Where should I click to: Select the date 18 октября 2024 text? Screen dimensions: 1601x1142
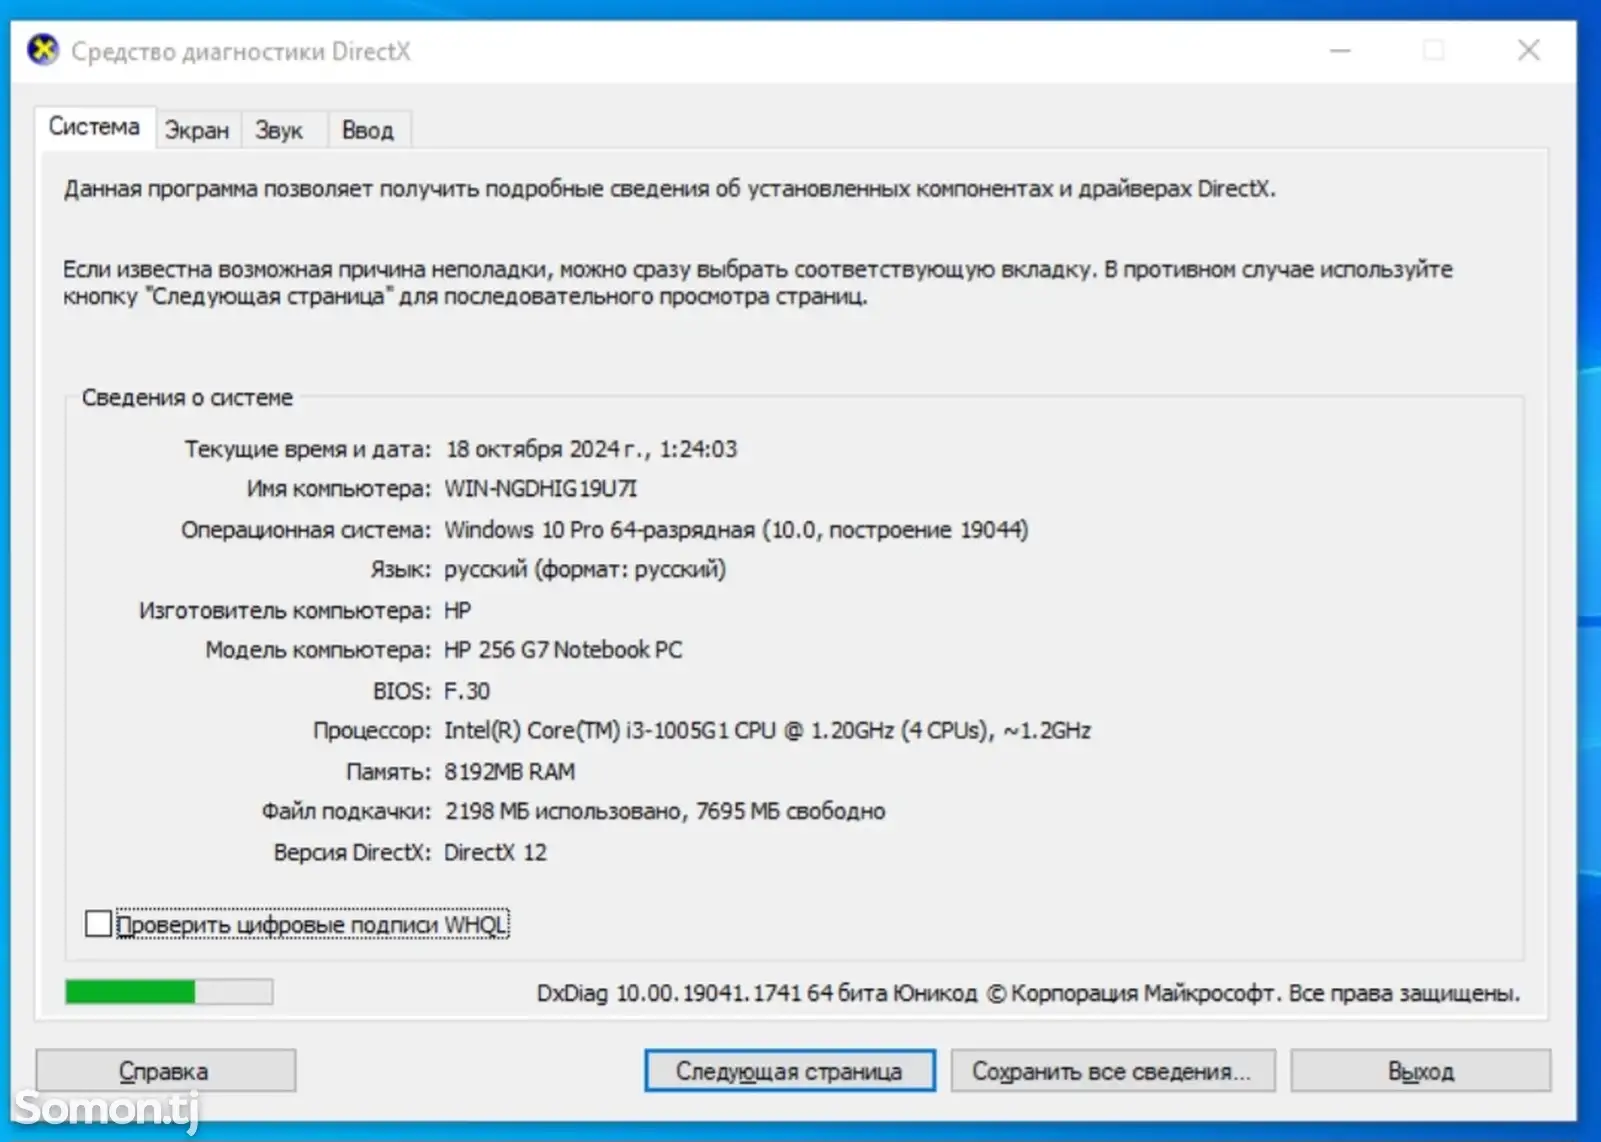coord(544,449)
